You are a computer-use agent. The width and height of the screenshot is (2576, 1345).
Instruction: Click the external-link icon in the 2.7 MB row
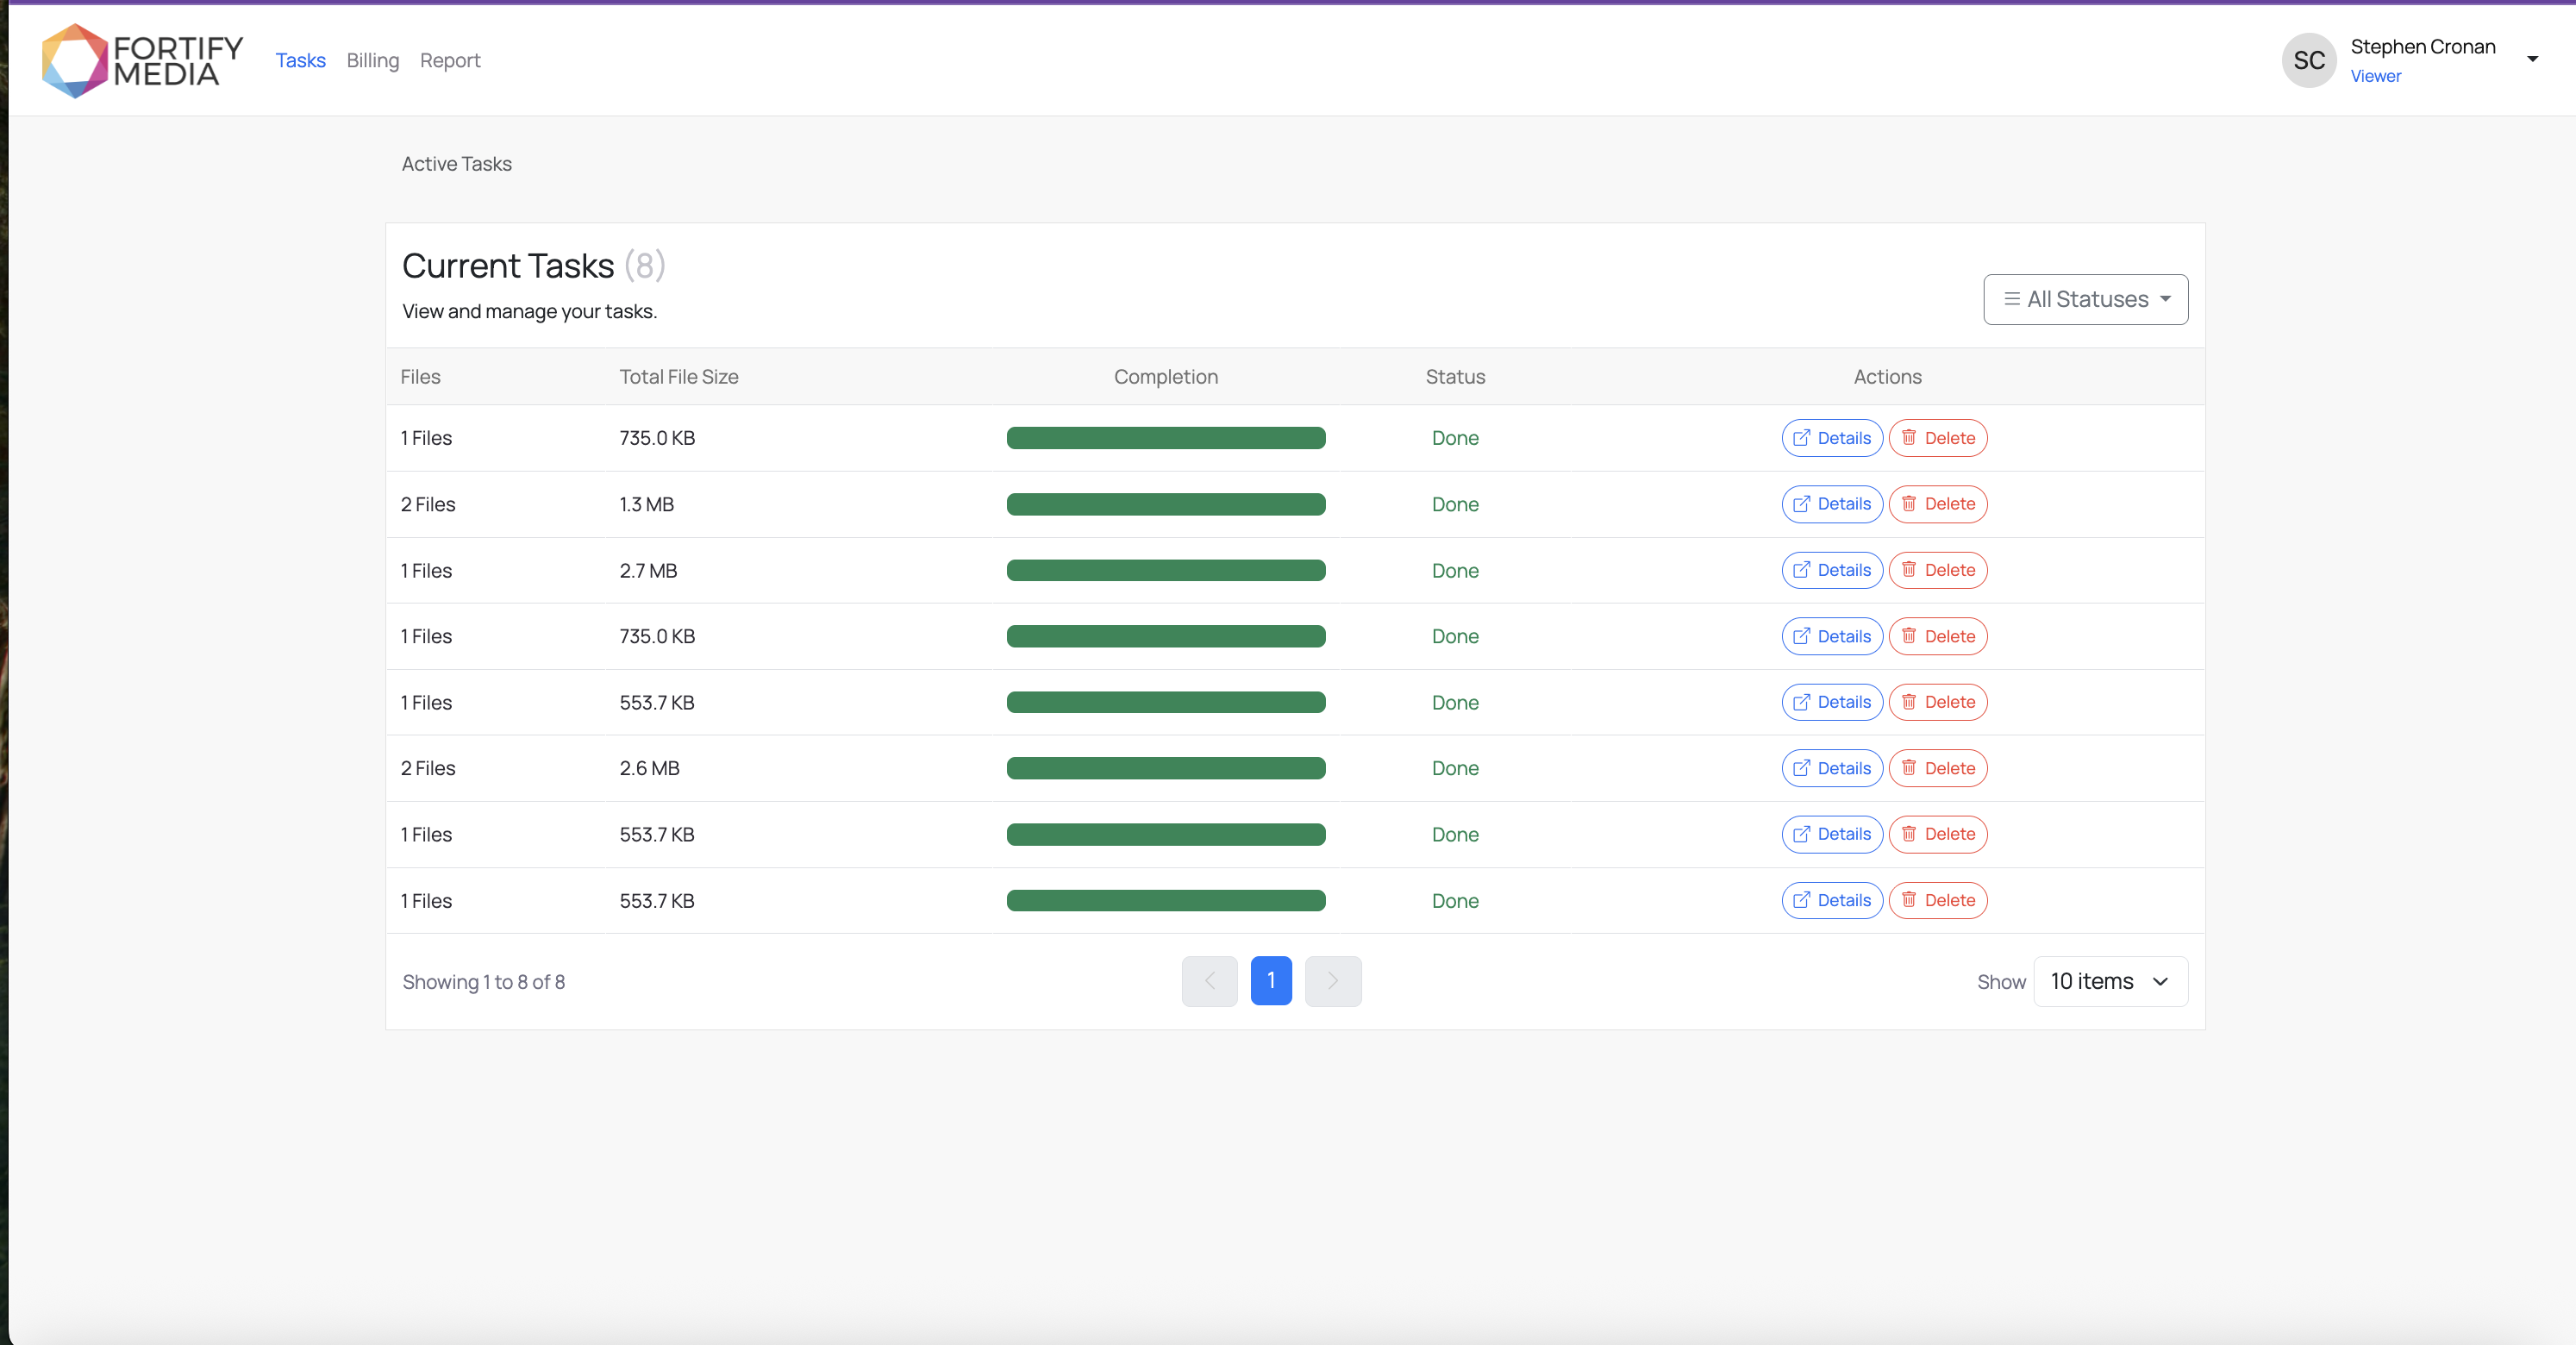1801,570
